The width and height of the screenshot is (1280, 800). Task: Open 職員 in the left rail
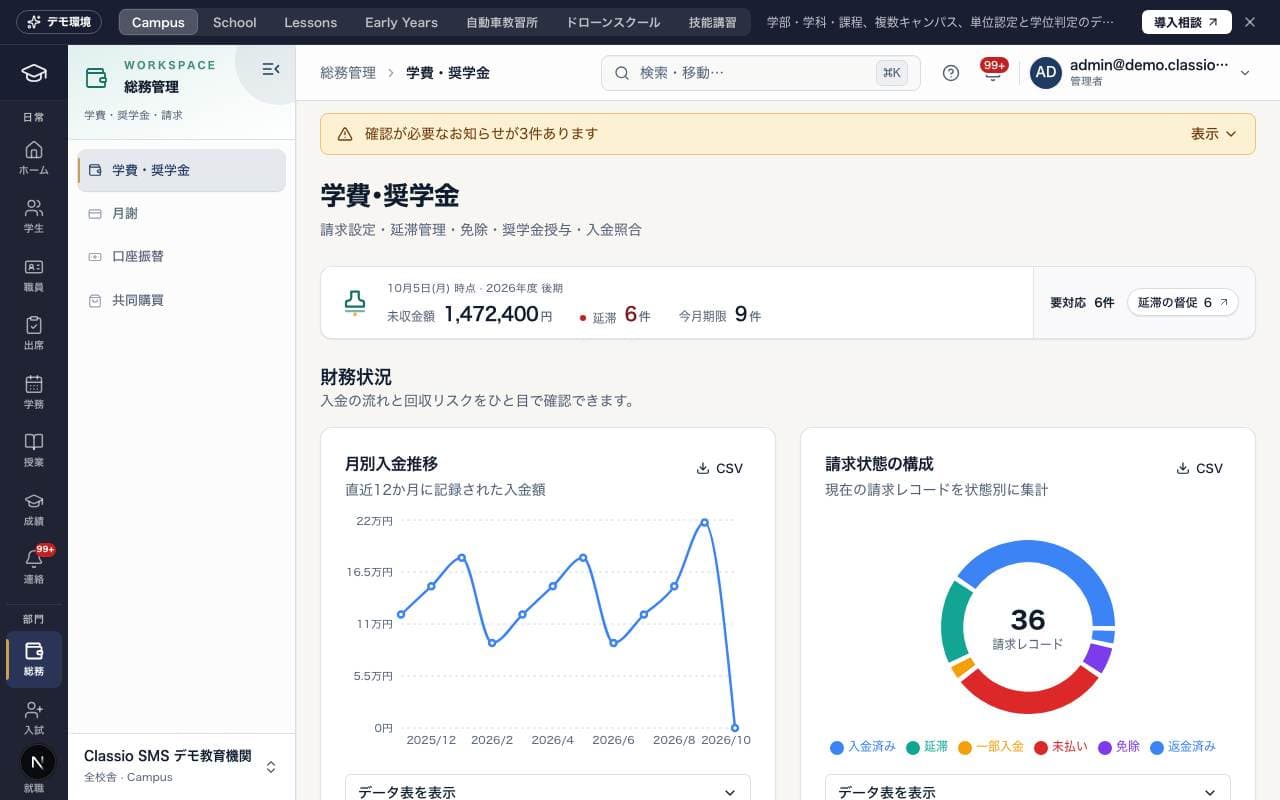[34, 275]
